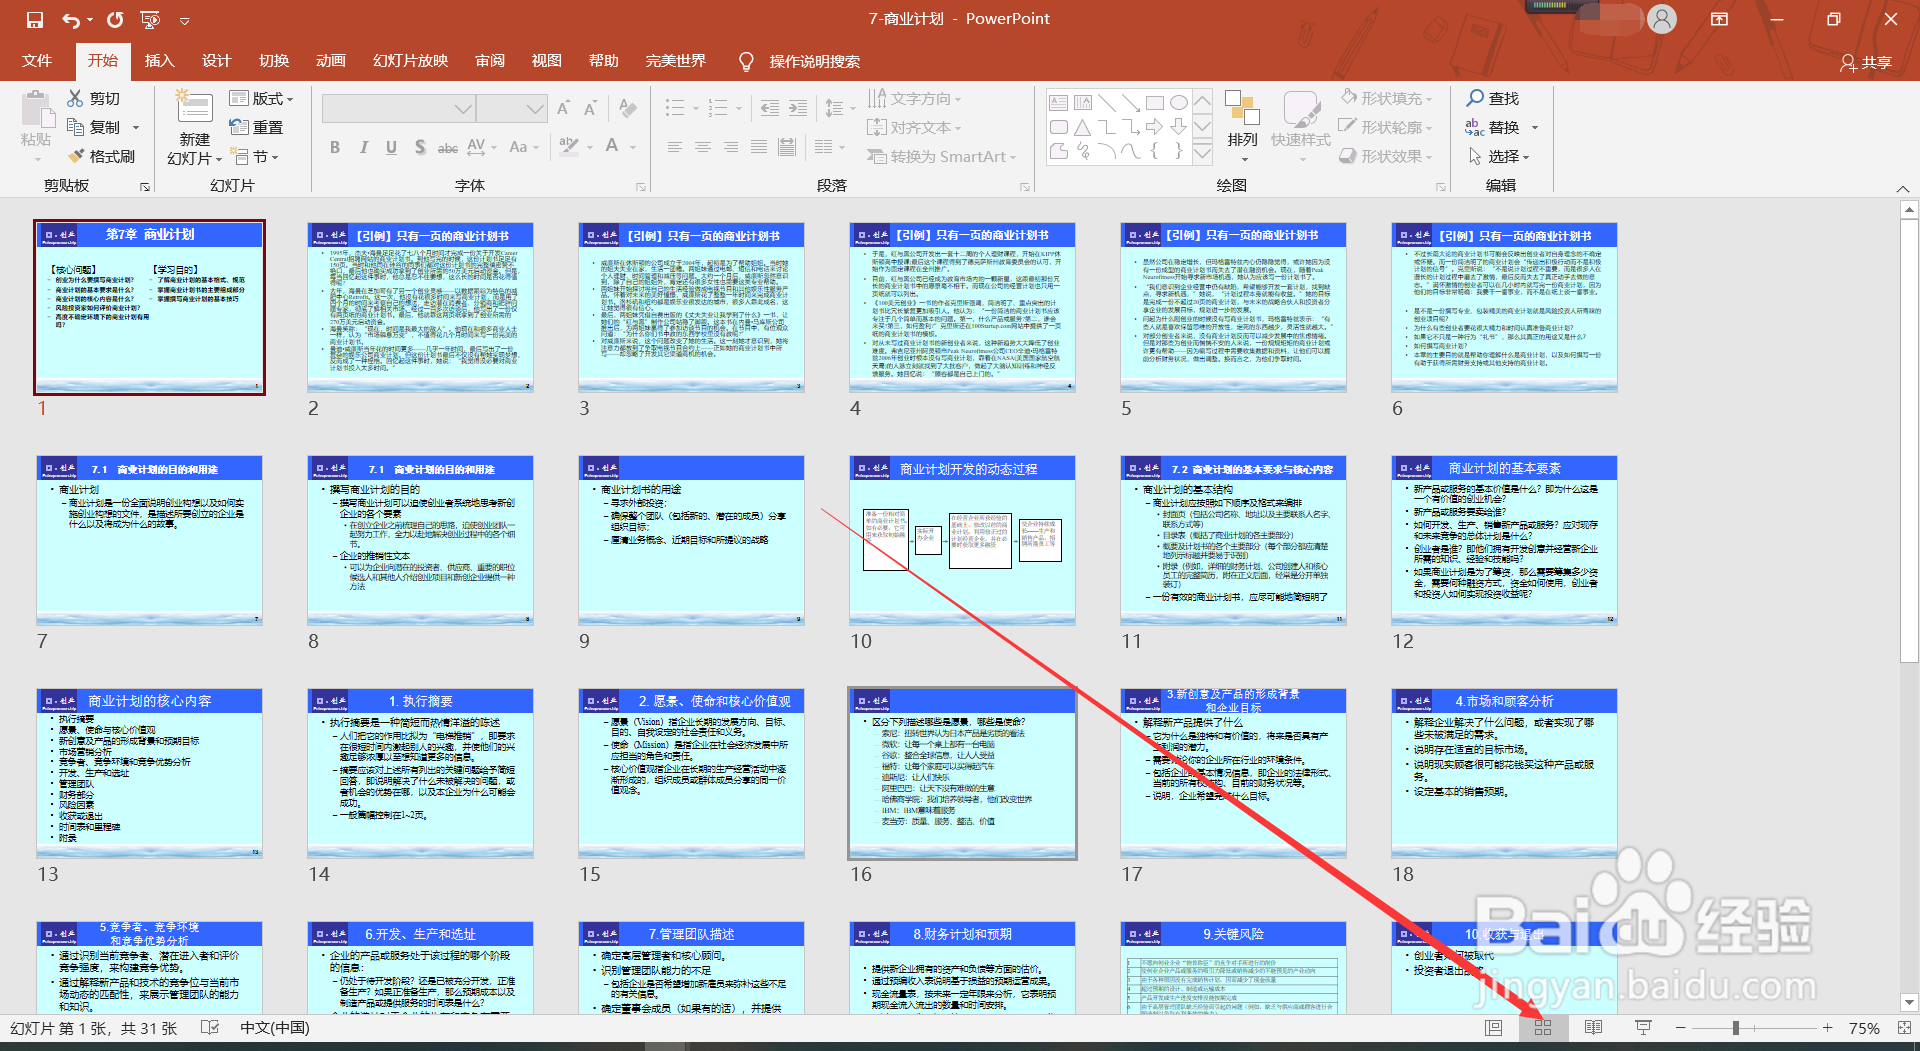1920x1051 pixels.
Task: Toggle text shadow
Action: (420, 147)
